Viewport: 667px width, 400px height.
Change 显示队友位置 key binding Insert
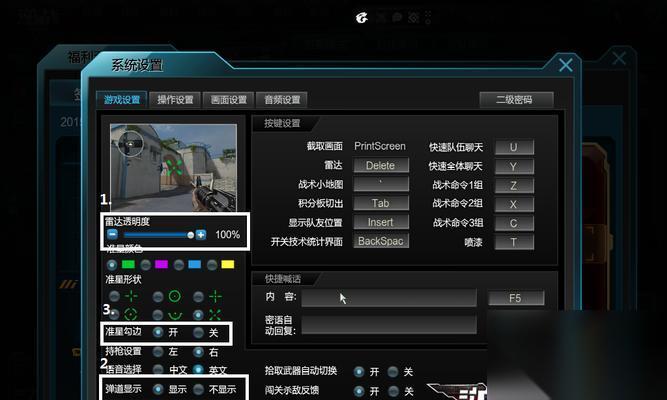click(x=381, y=222)
